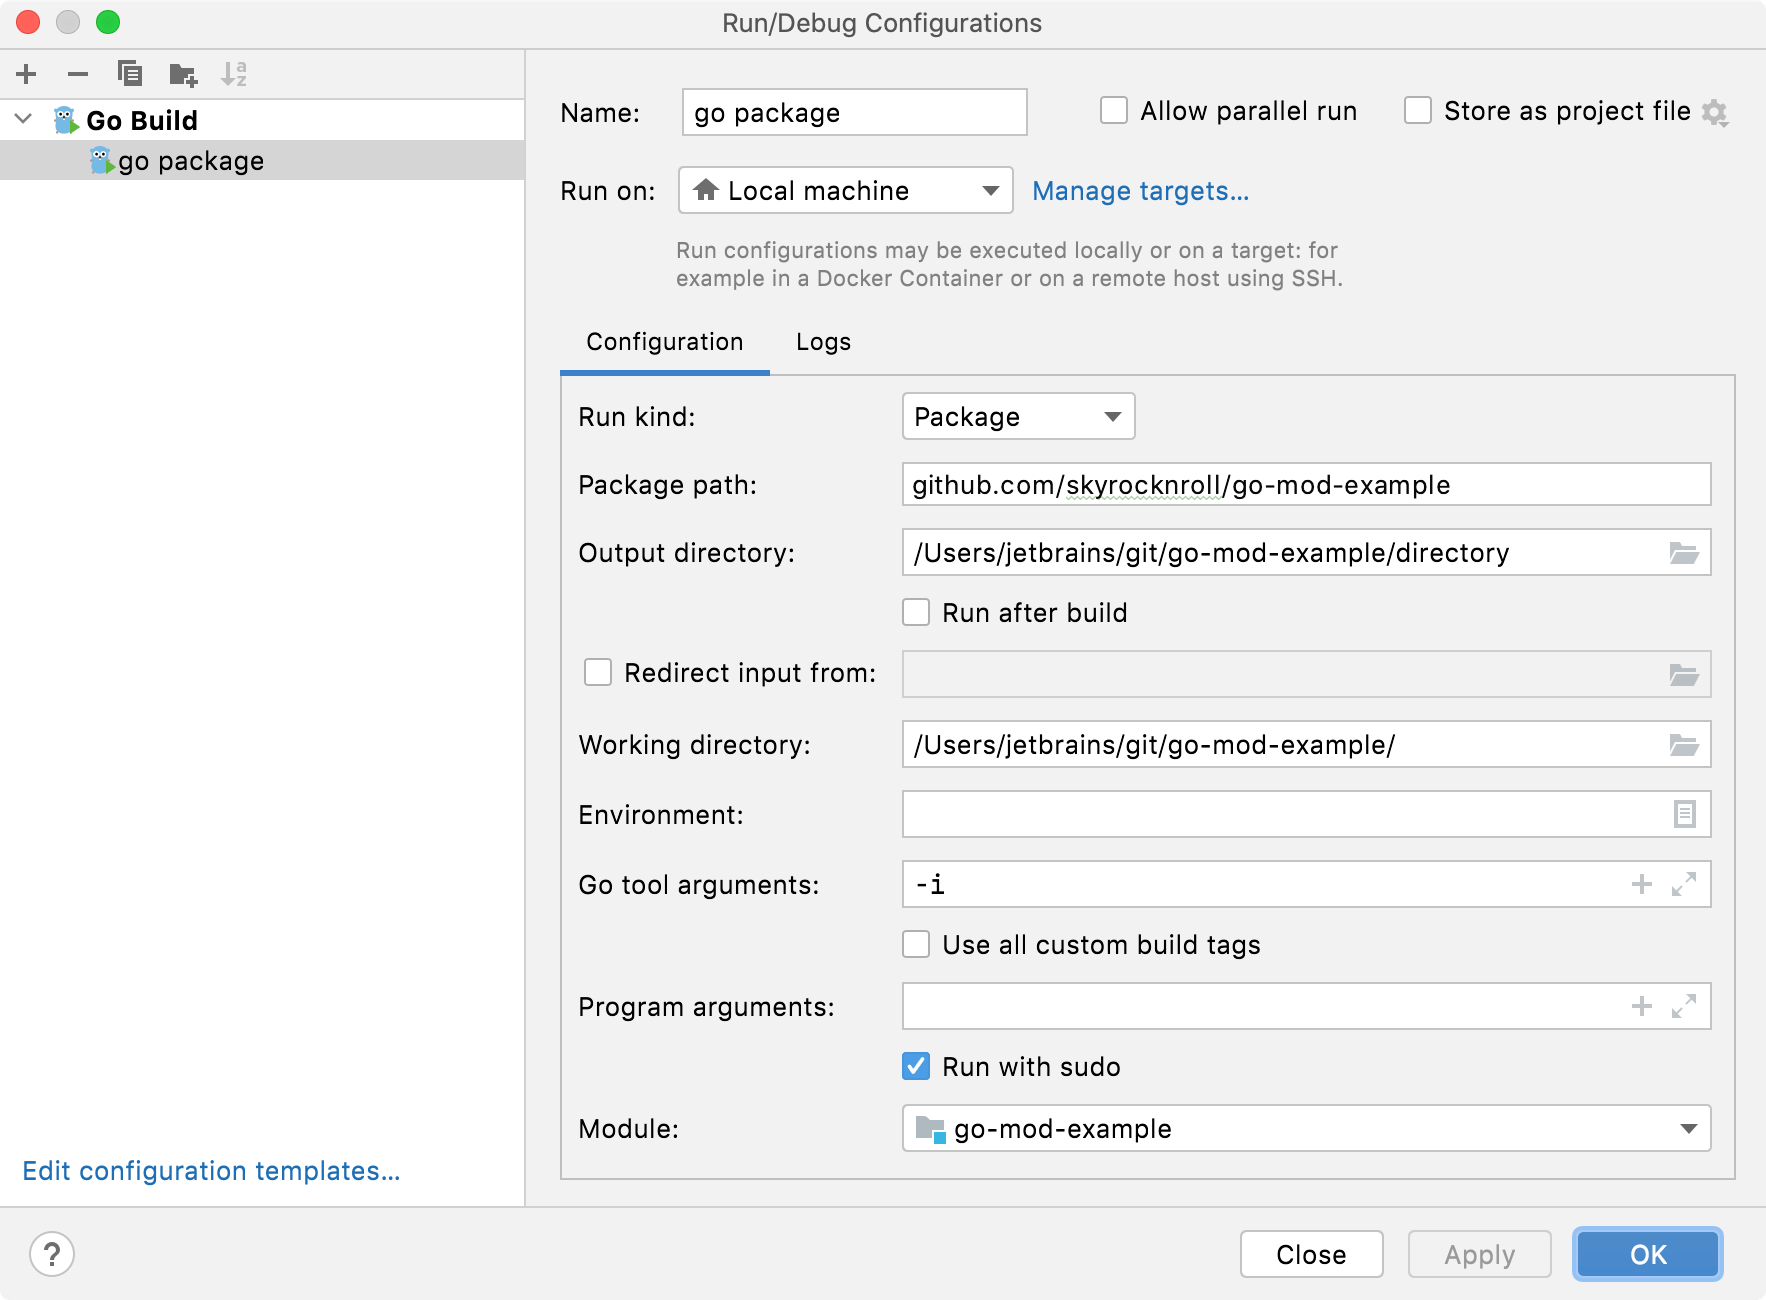Image resolution: width=1766 pixels, height=1300 pixels.
Task: Browse for the Working directory
Action: tap(1686, 744)
